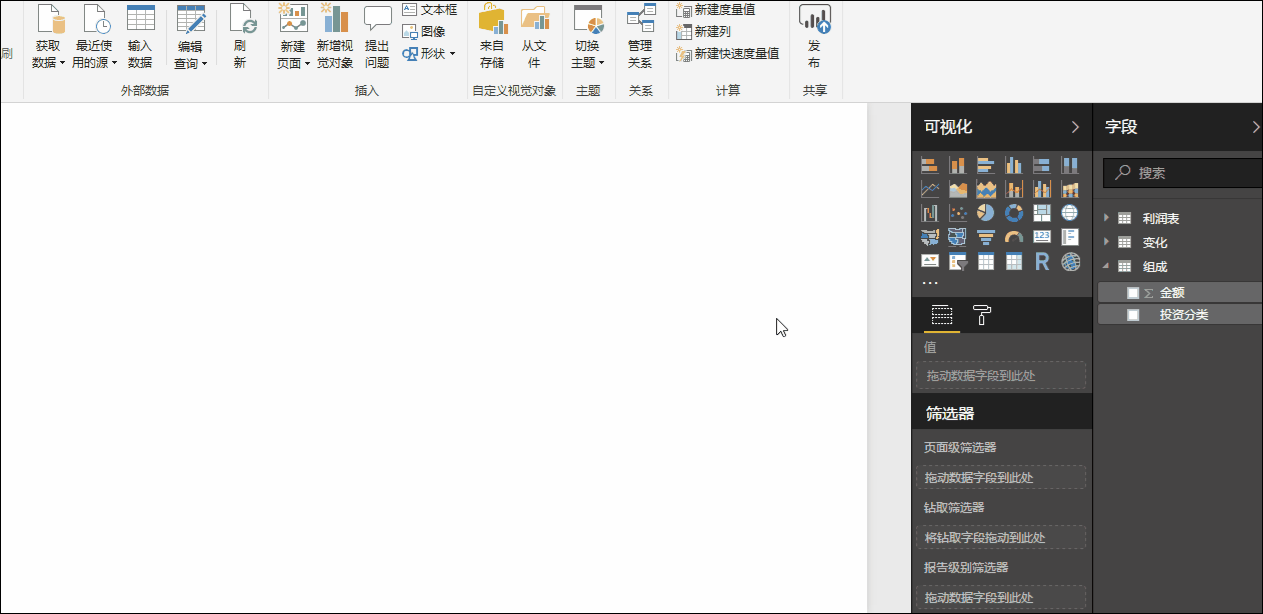The image size is (1263, 614).
Task: Select the stacked bar chart visual
Action: click(x=930, y=165)
